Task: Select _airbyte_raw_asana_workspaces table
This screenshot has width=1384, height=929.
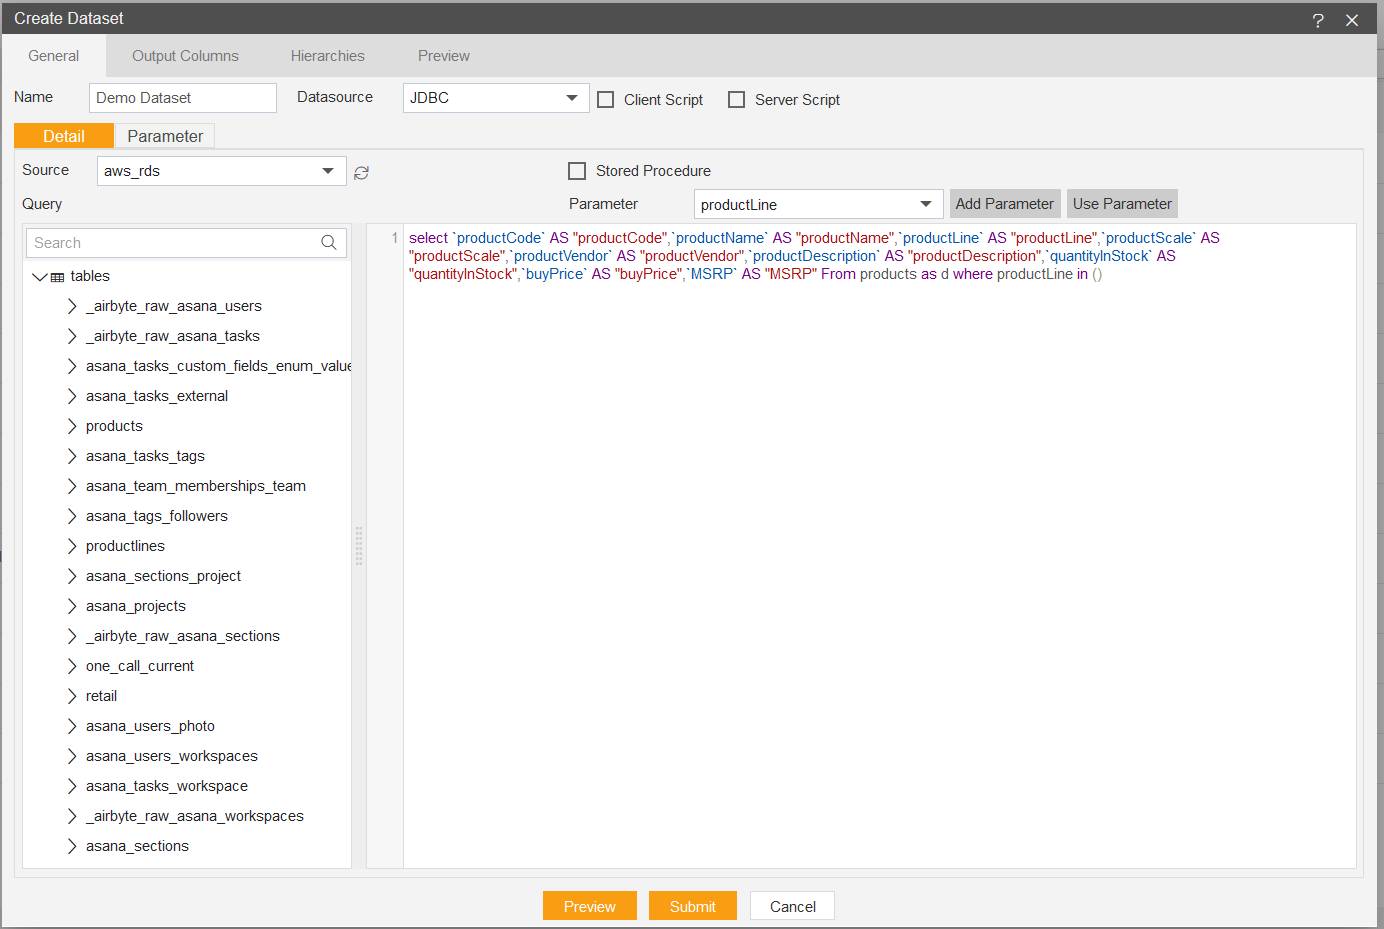Action: tap(195, 816)
